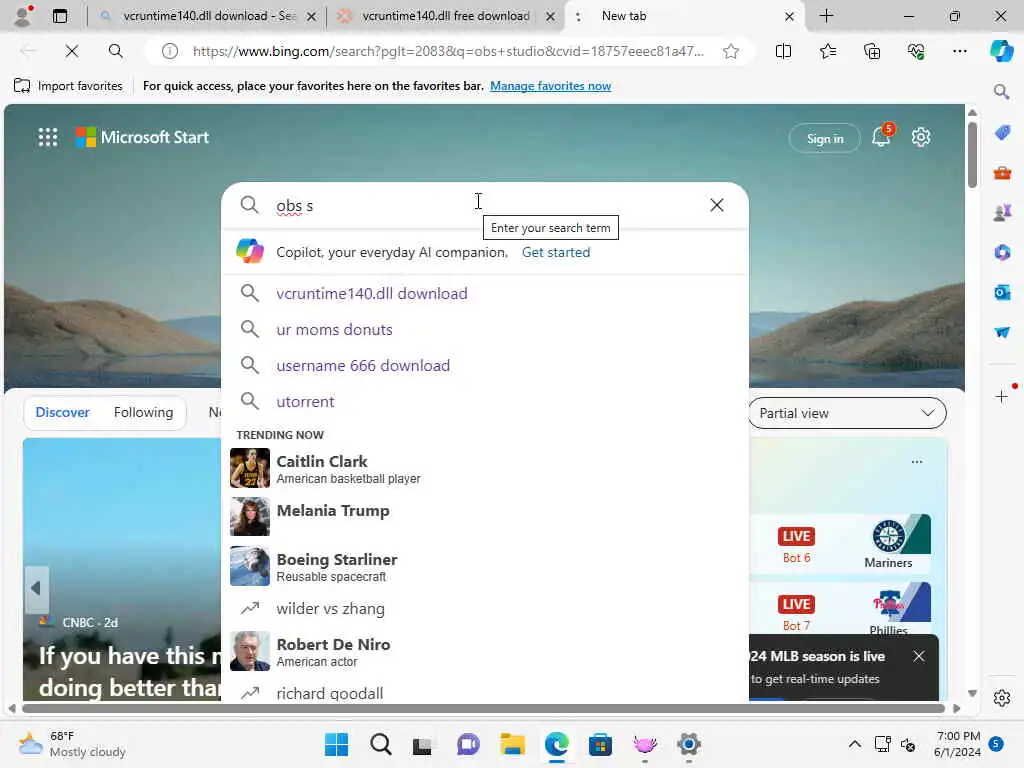Switch to the Discover feed tab
This screenshot has width=1024, height=768.
(x=63, y=412)
